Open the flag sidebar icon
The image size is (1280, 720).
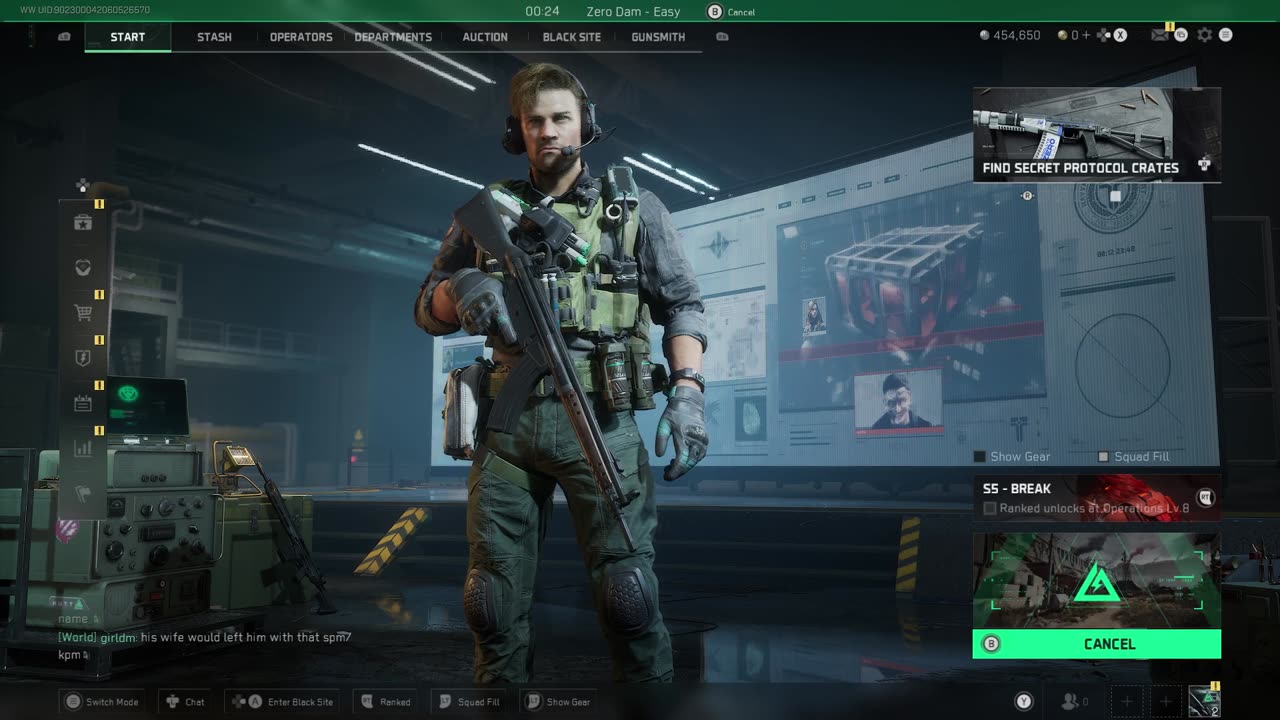pyautogui.click(x=83, y=493)
